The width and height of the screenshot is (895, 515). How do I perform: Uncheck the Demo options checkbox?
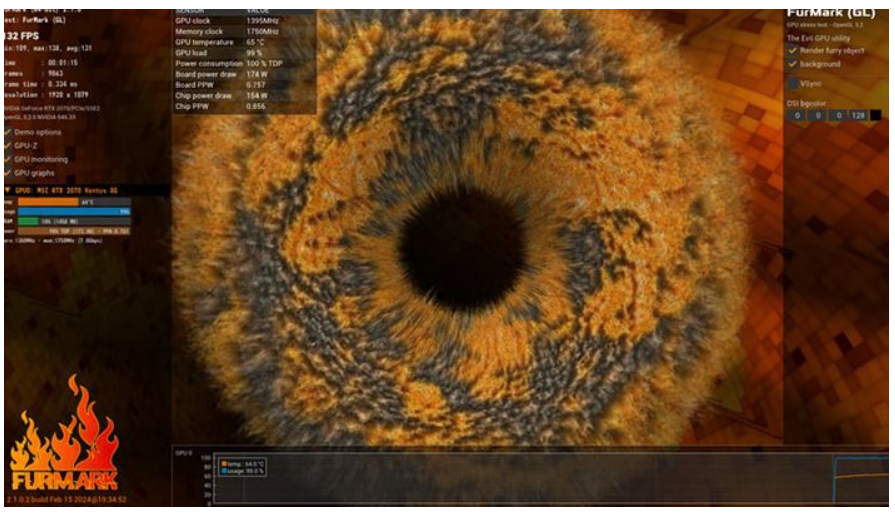coord(8,132)
